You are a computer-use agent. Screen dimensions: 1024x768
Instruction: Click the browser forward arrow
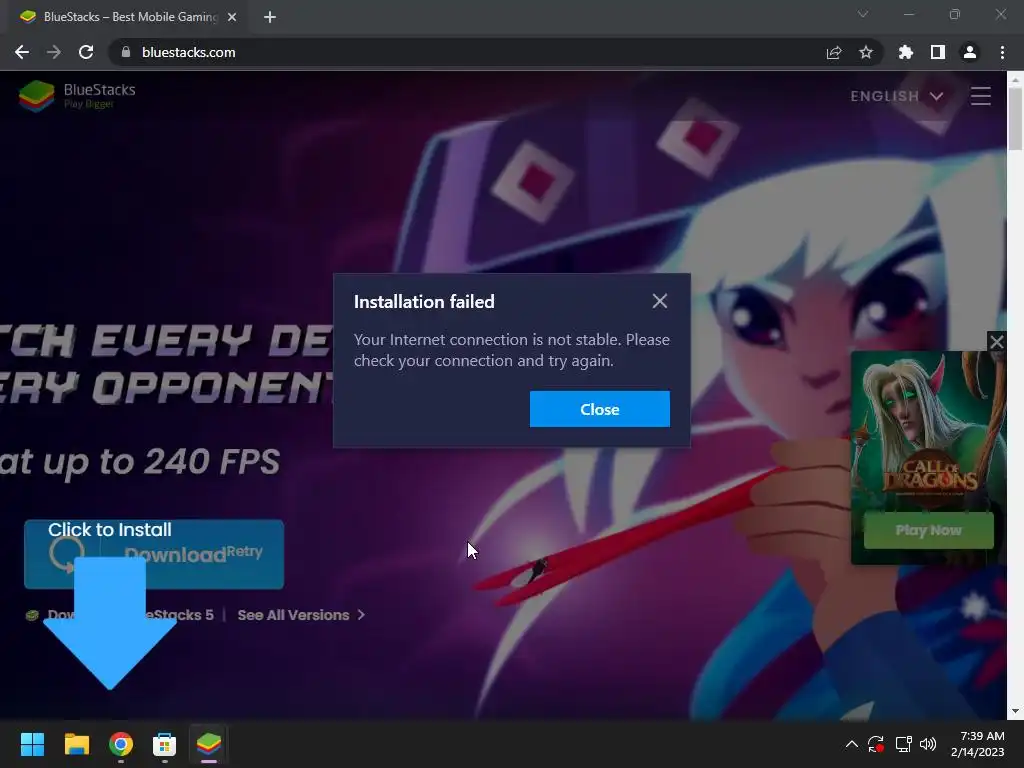point(54,52)
